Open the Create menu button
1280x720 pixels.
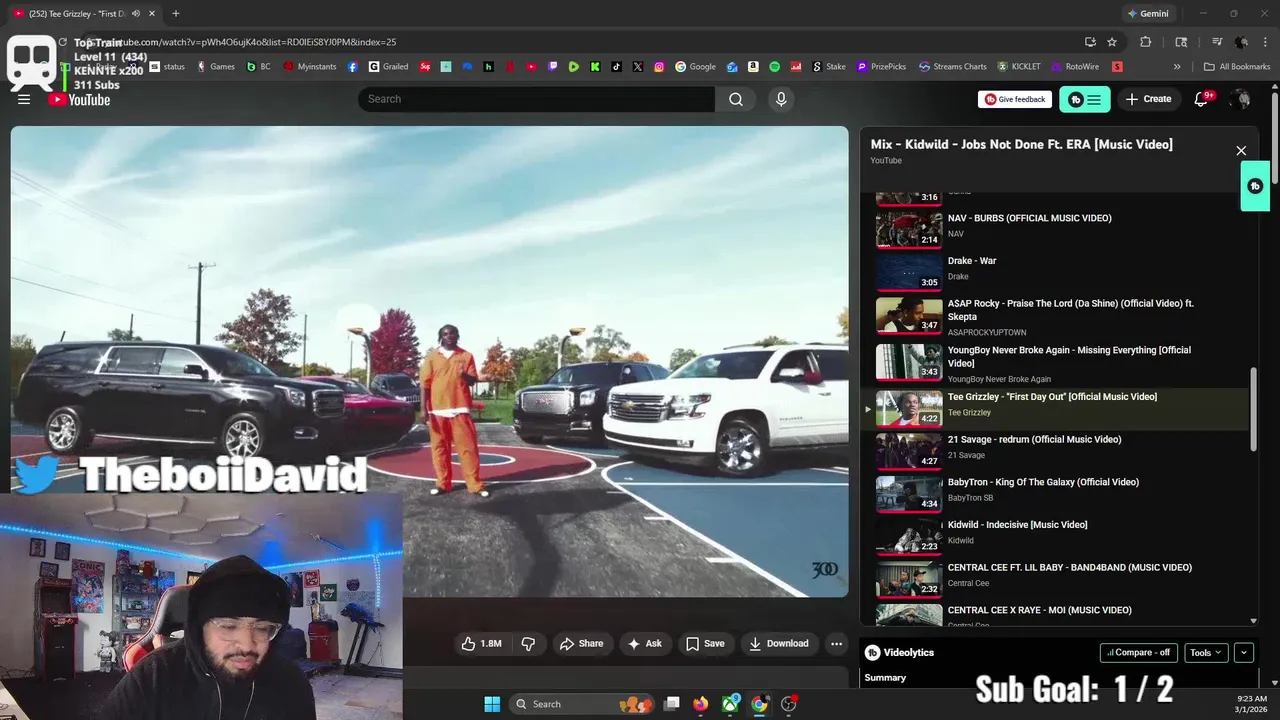(x=1148, y=99)
